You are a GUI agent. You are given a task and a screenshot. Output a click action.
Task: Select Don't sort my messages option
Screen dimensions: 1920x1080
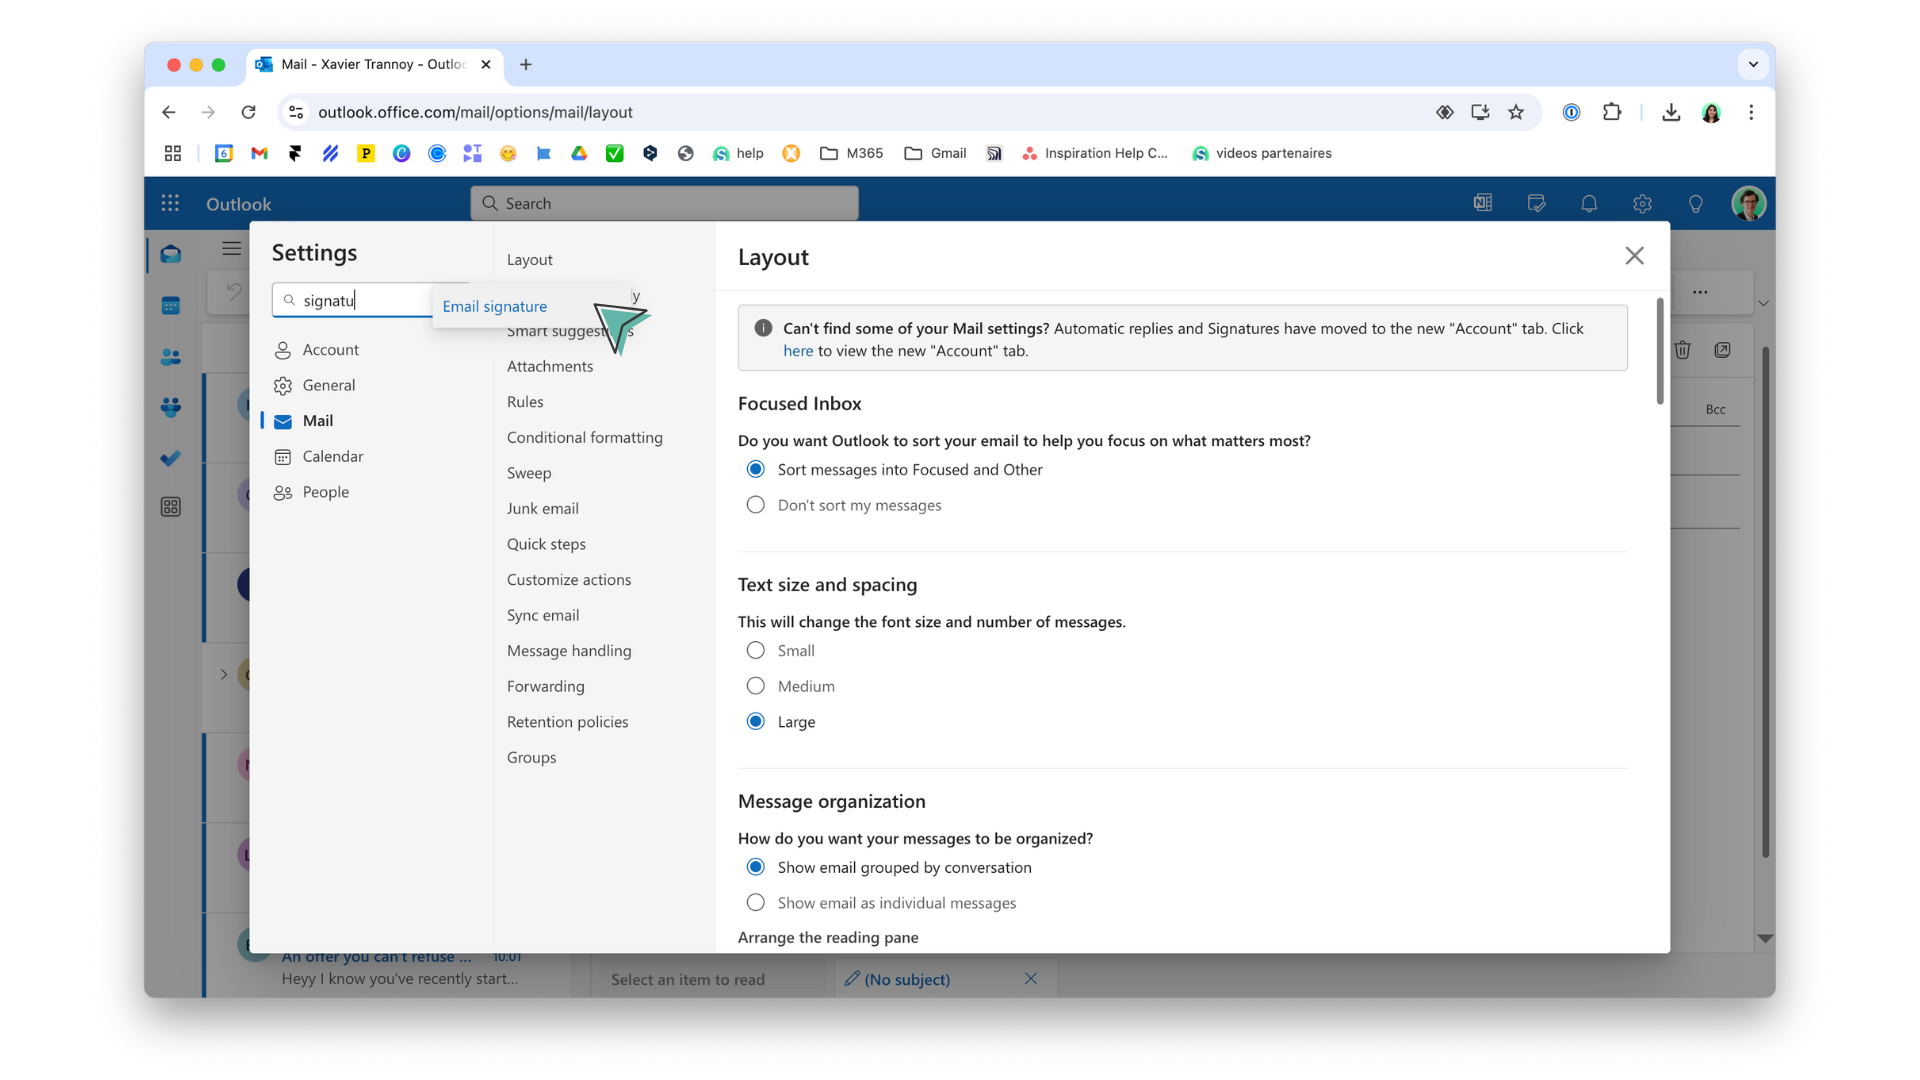[x=756, y=505]
